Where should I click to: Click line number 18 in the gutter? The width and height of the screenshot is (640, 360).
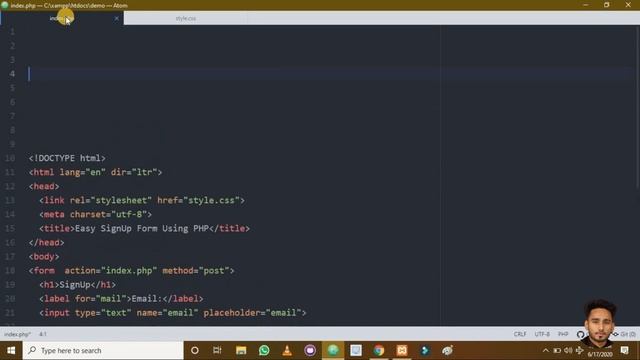10,271
